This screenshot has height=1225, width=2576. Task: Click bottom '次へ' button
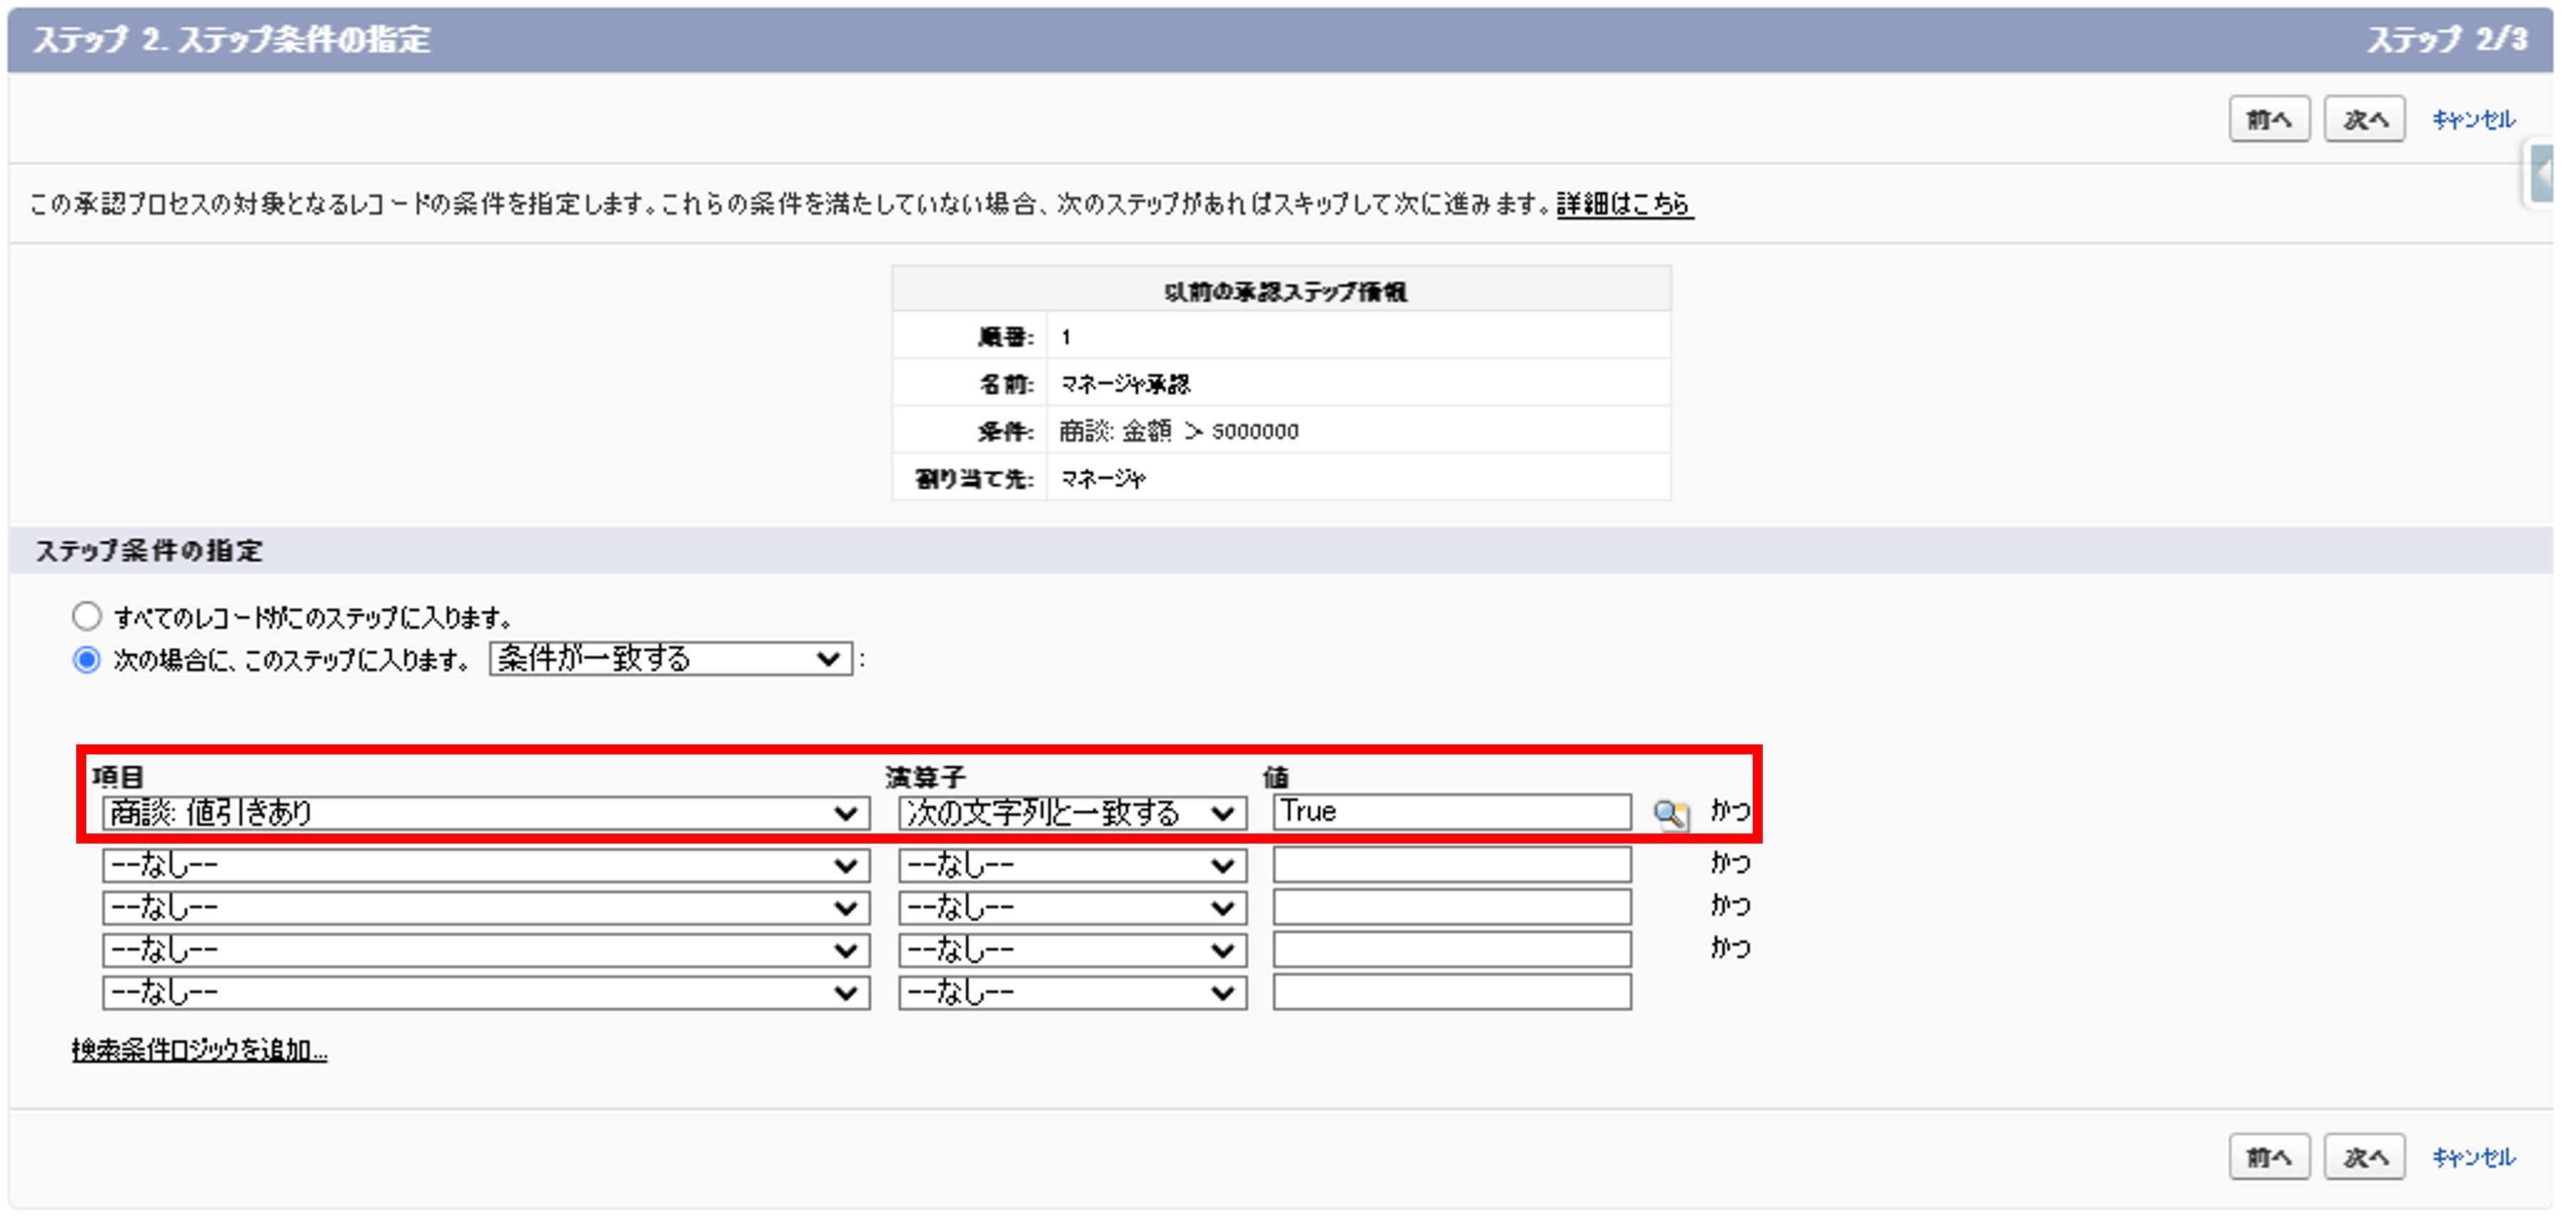2364,1158
